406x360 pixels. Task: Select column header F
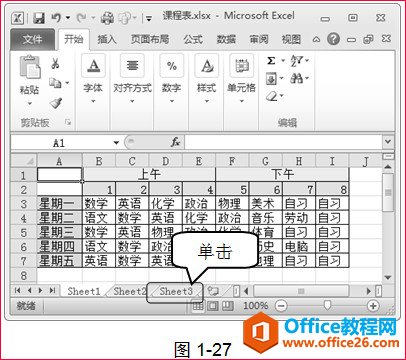point(232,161)
